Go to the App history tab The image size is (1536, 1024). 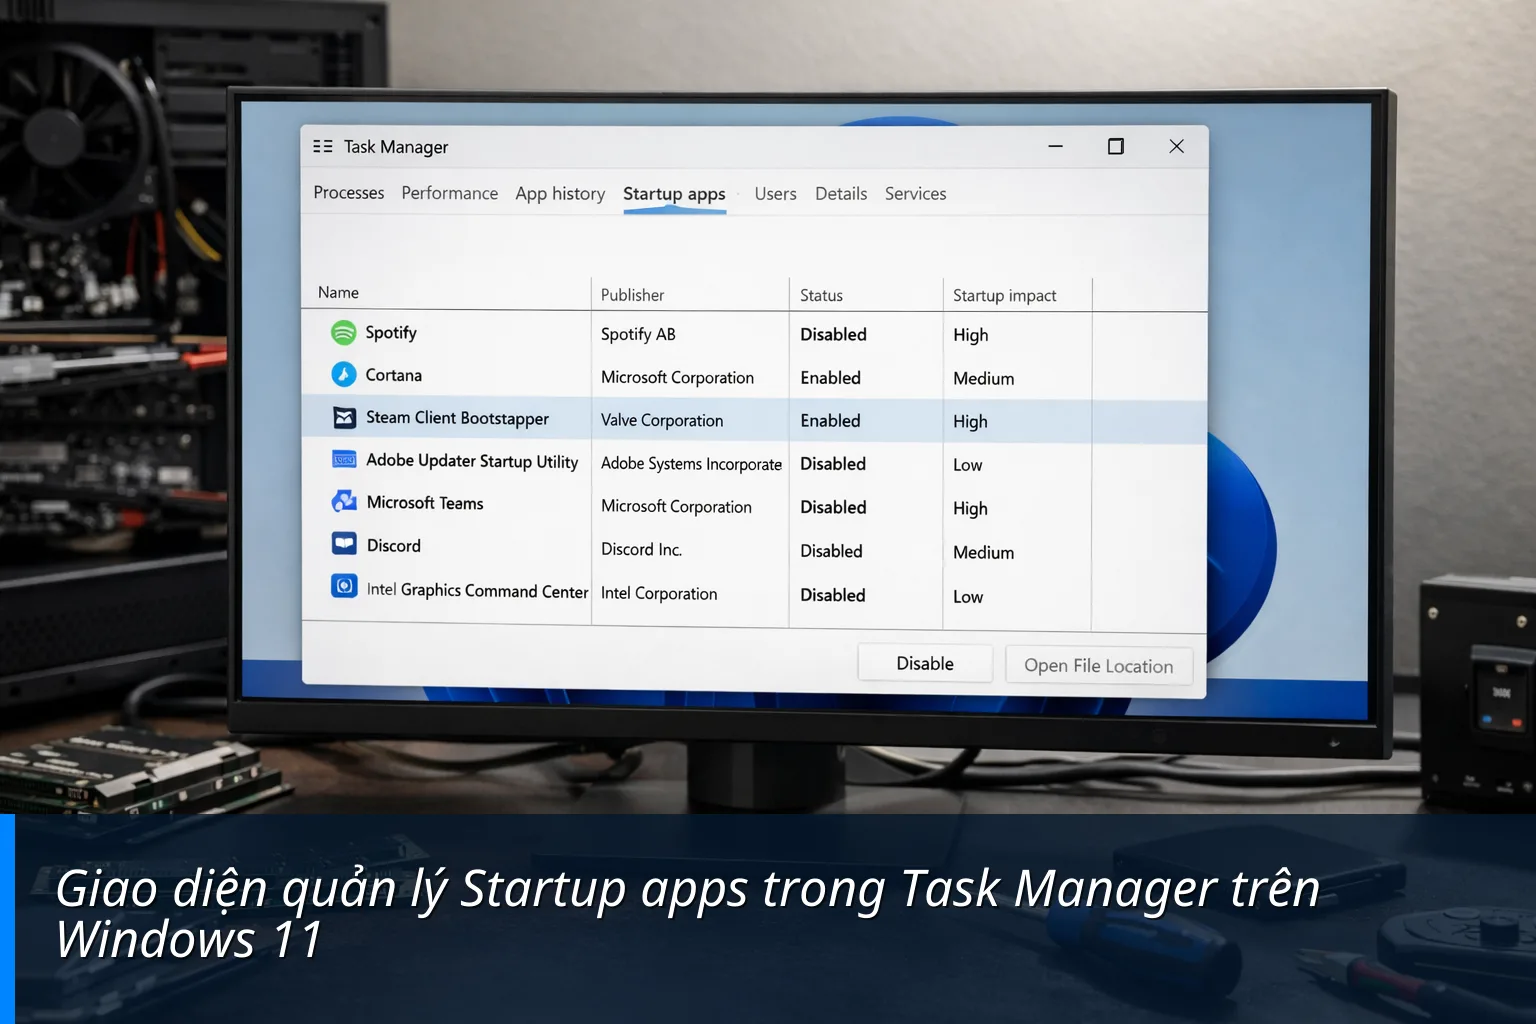(560, 194)
